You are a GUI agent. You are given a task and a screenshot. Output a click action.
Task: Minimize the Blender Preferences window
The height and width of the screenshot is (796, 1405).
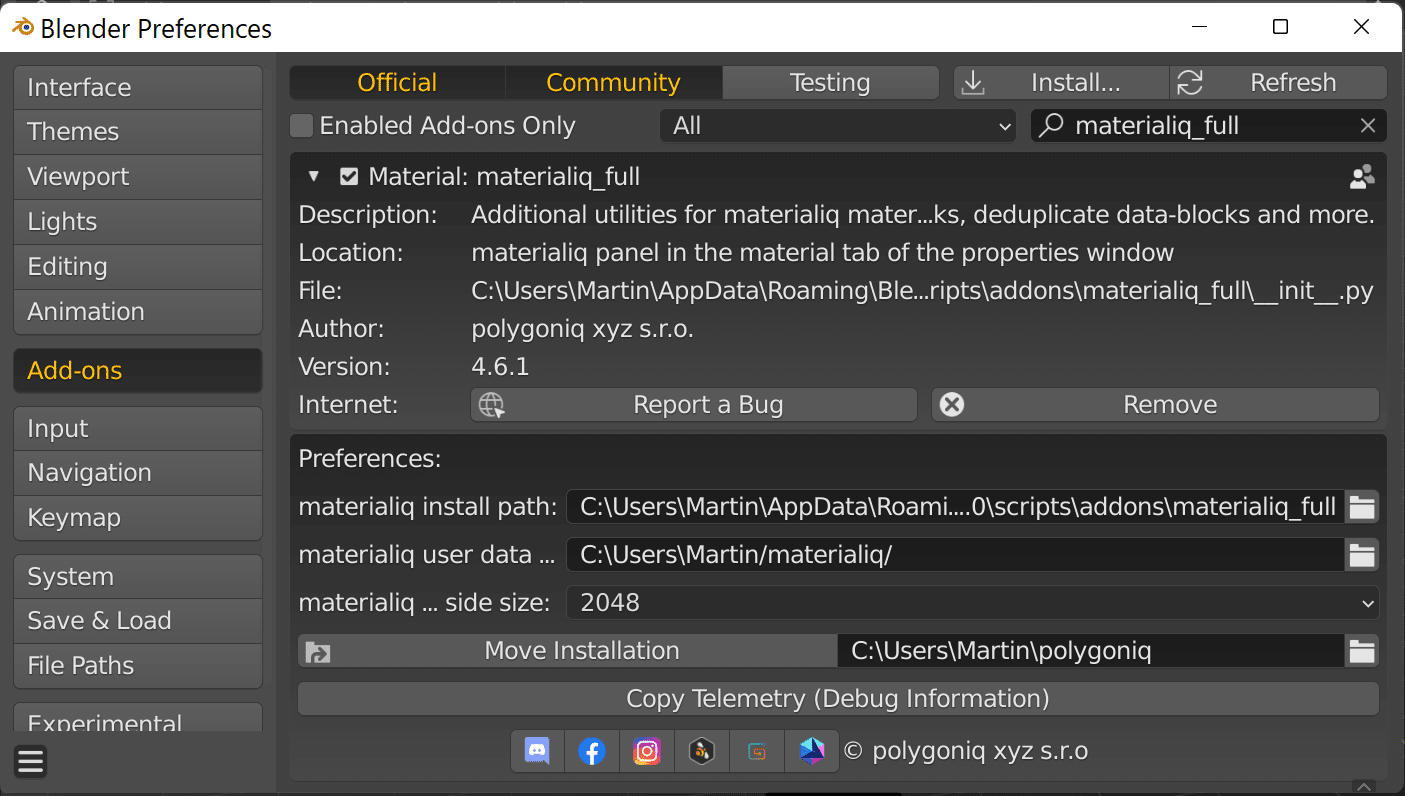coord(1199,27)
